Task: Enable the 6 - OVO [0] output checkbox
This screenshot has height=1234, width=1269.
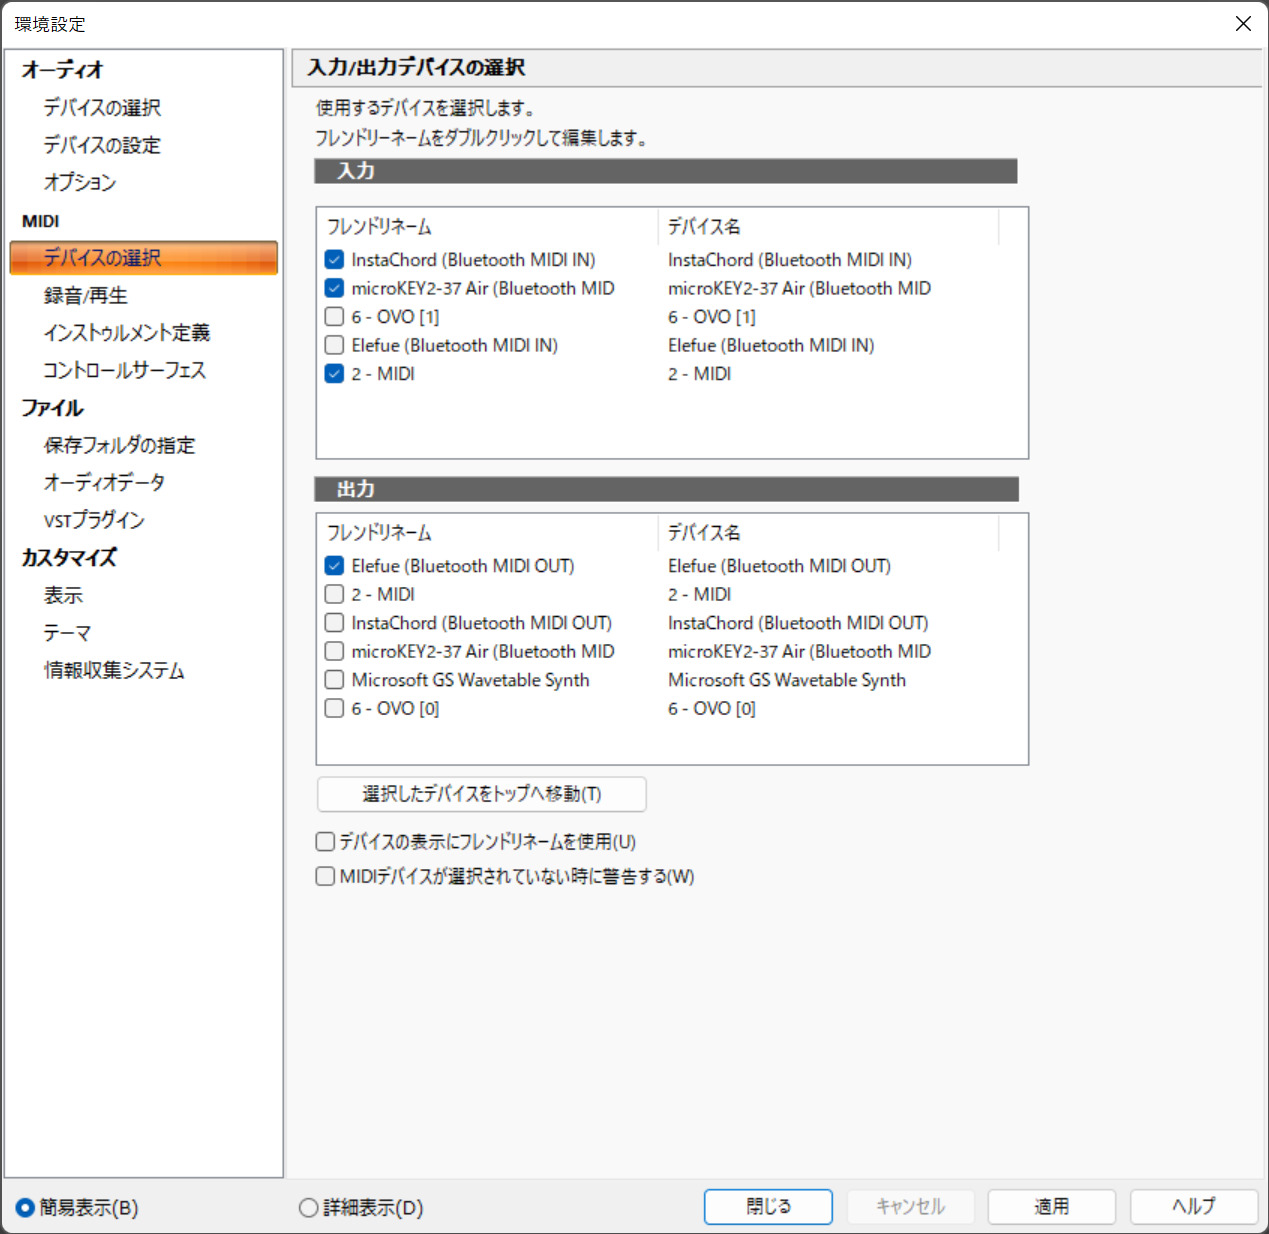Action: coord(334,708)
